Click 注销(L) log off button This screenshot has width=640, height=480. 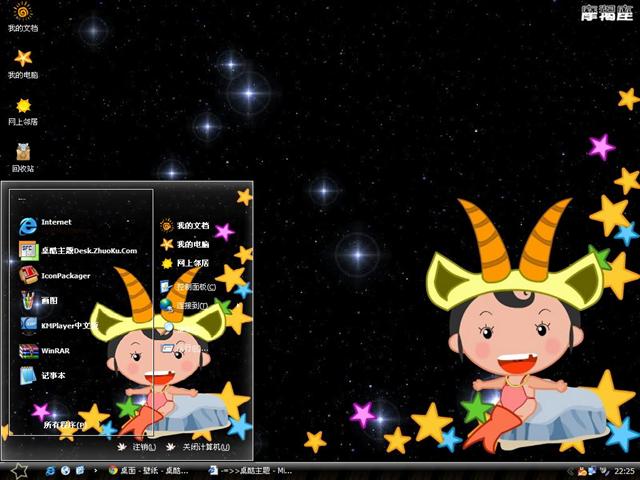point(137,447)
